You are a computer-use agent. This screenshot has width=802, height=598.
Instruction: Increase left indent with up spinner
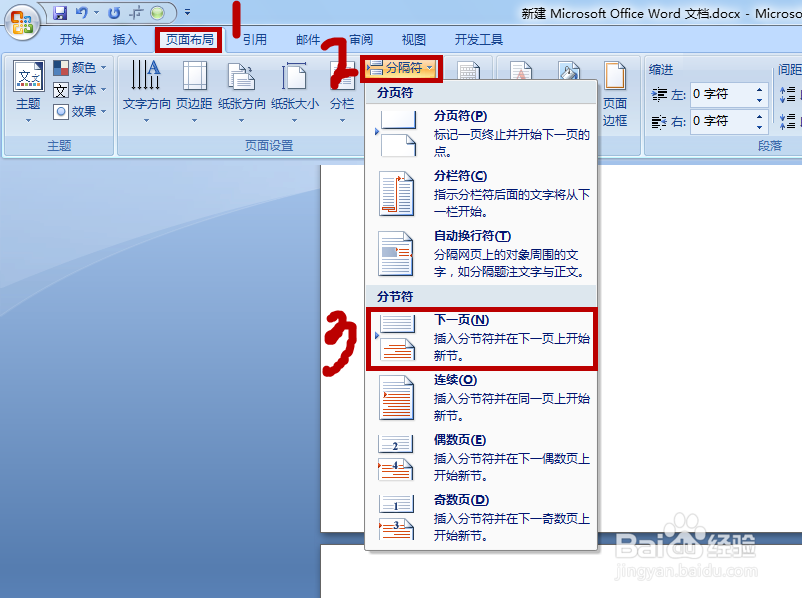pyautogui.click(x=760, y=89)
